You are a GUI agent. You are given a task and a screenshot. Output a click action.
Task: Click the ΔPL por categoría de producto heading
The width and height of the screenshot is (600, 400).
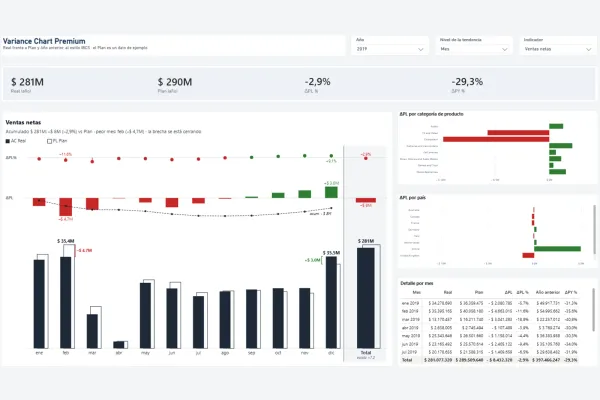[432, 114]
